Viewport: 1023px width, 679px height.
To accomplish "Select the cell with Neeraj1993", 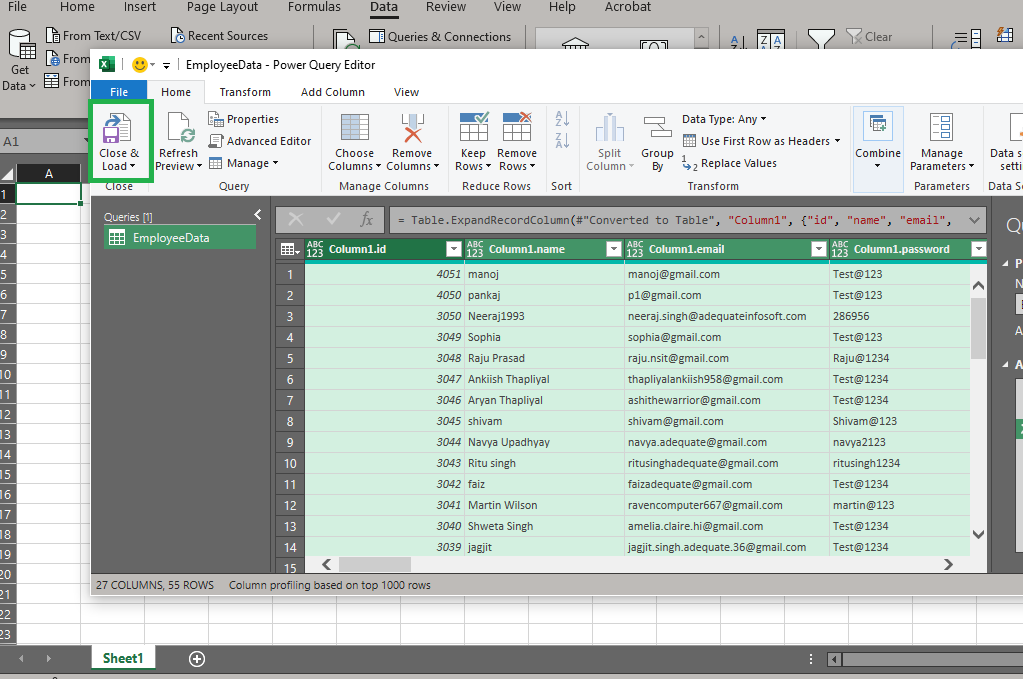I will tap(544, 316).
